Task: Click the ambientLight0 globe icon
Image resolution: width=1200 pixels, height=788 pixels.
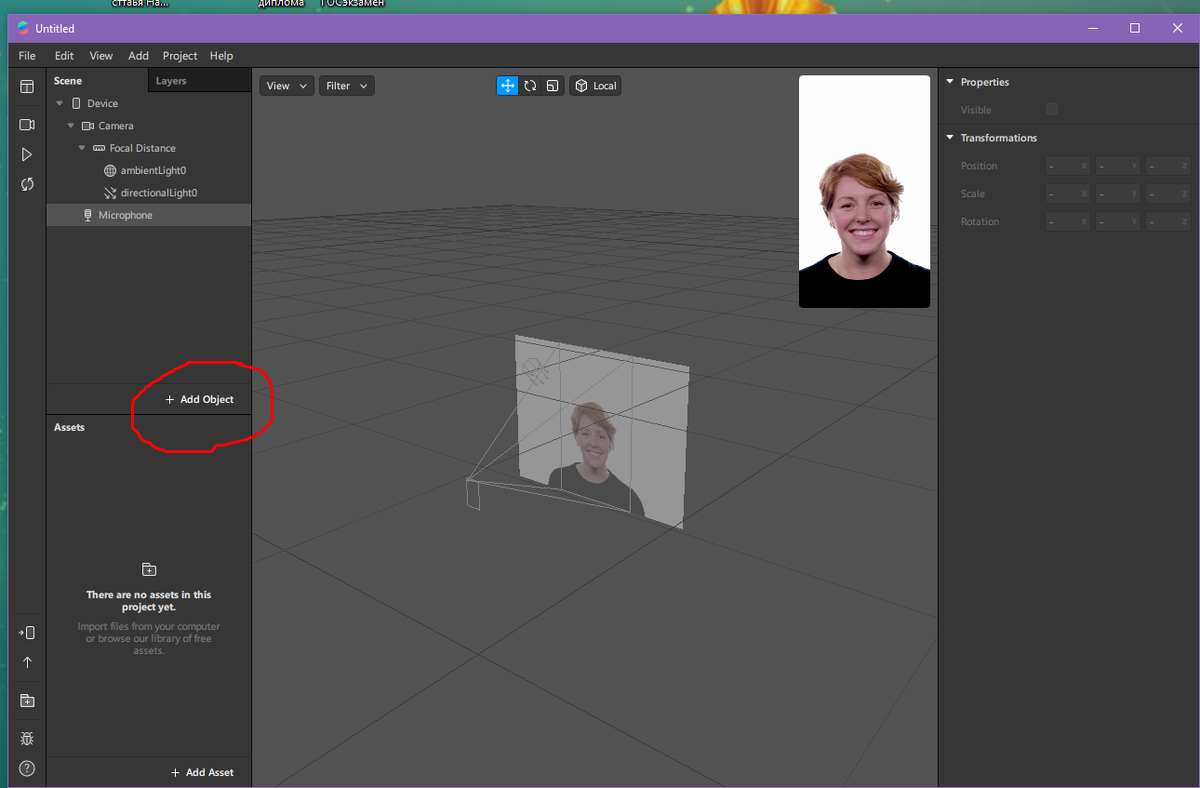Action: (x=111, y=171)
